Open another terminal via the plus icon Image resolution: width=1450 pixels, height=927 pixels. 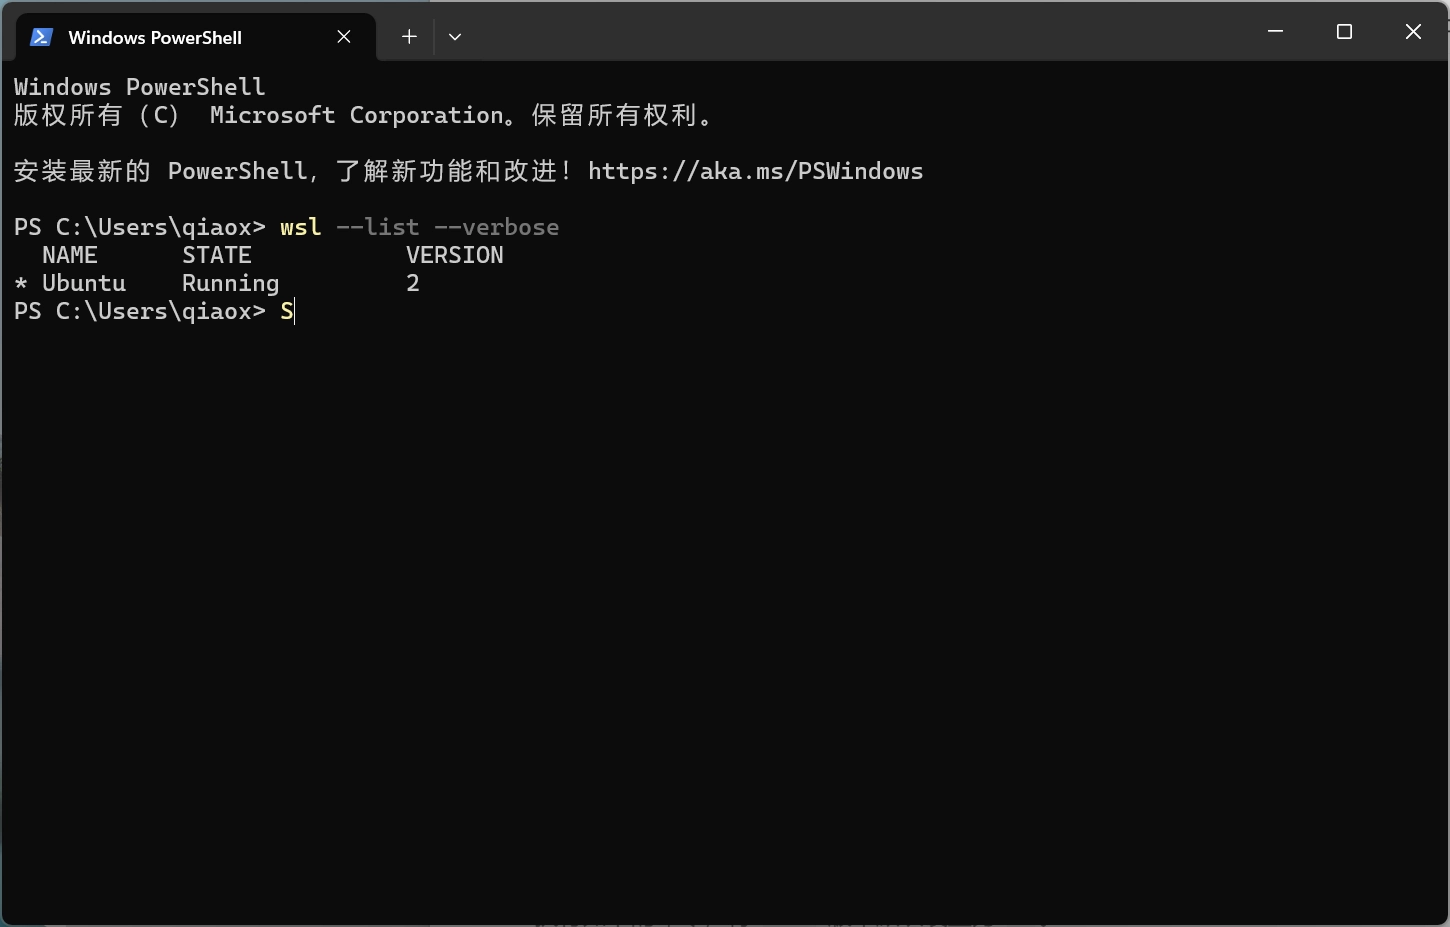coord(409,36)
